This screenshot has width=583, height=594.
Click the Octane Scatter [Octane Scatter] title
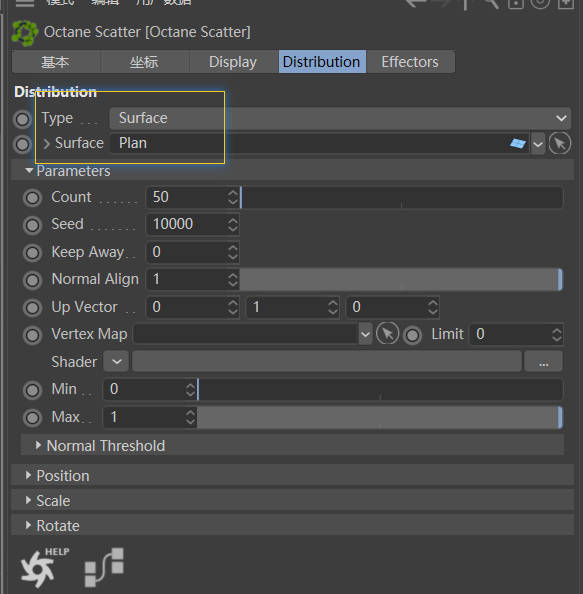147,32
